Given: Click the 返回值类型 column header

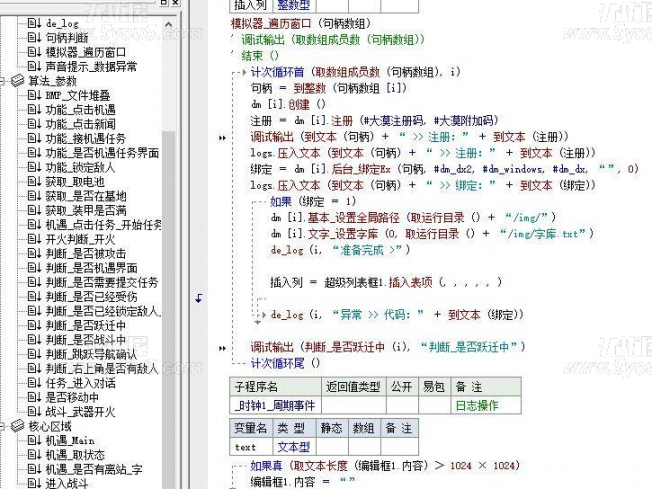Looking at the screenshot, I should [353, 387].
